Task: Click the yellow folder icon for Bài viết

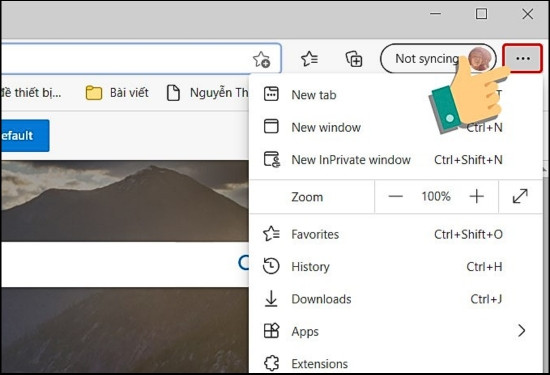Action: click(x=94, y=93)
